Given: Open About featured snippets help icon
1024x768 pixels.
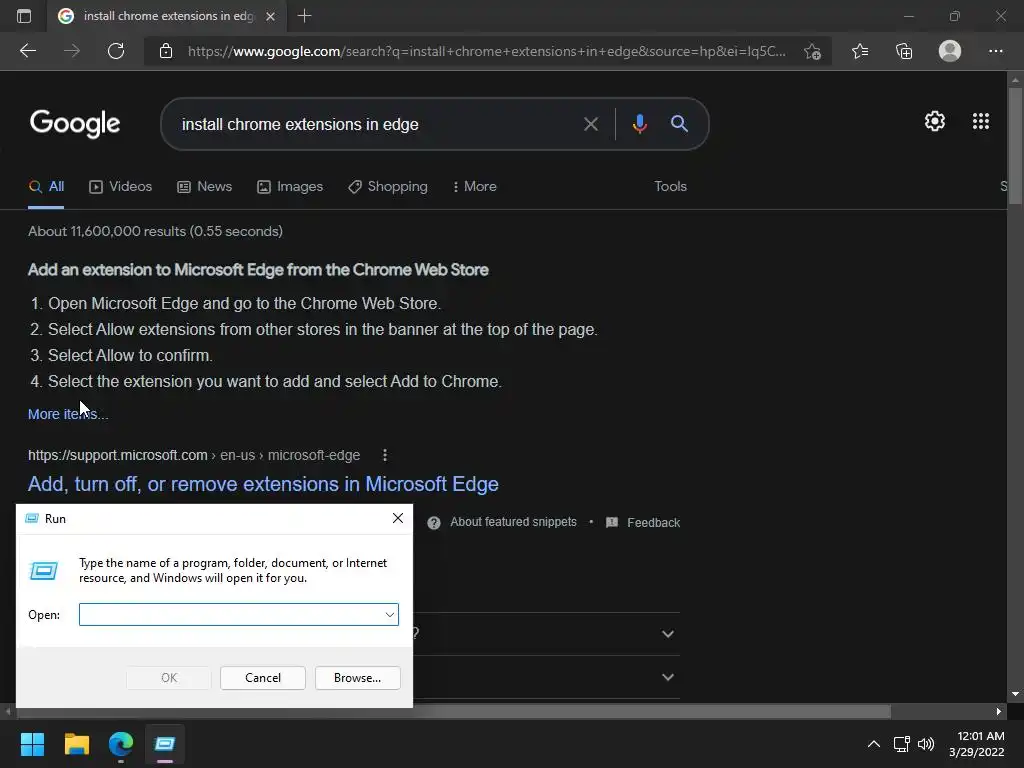Looking at the screenshot, I should 434,522.
